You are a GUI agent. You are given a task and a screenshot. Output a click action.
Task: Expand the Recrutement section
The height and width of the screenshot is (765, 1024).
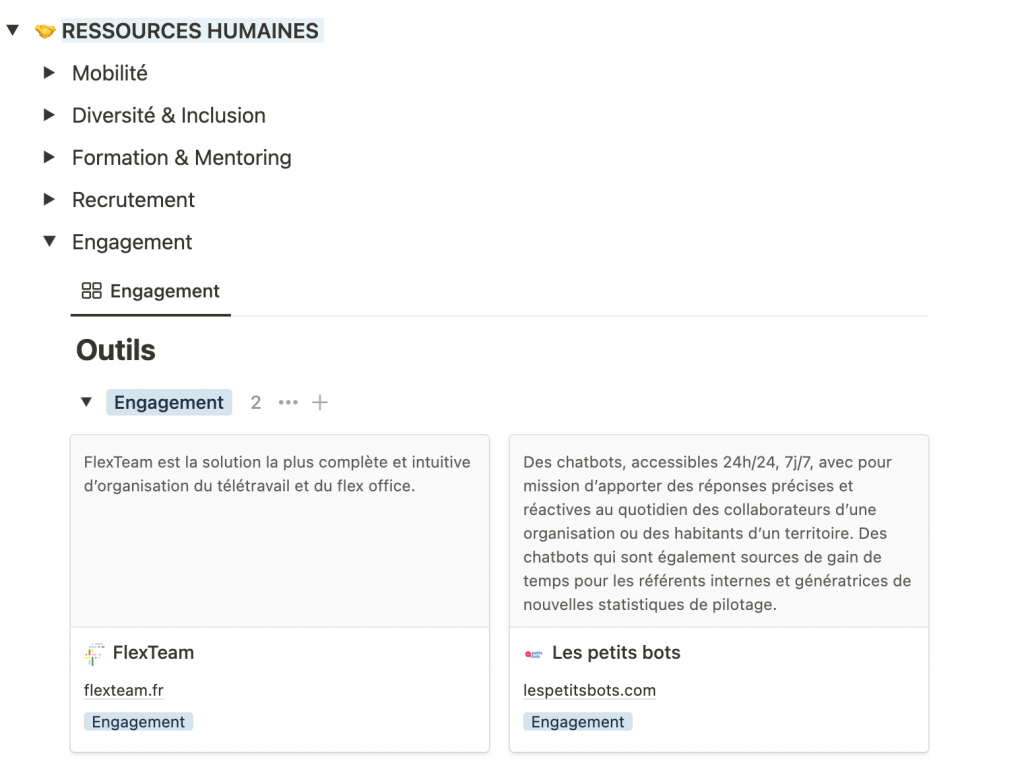tap(48, 199)
